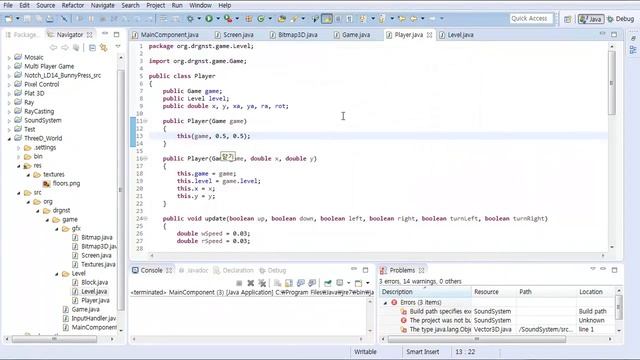Screen dimensions: 640x360
Task: Collapse the ThreeD_World project node
Action: pyautogui.click(x=9, y=139)
